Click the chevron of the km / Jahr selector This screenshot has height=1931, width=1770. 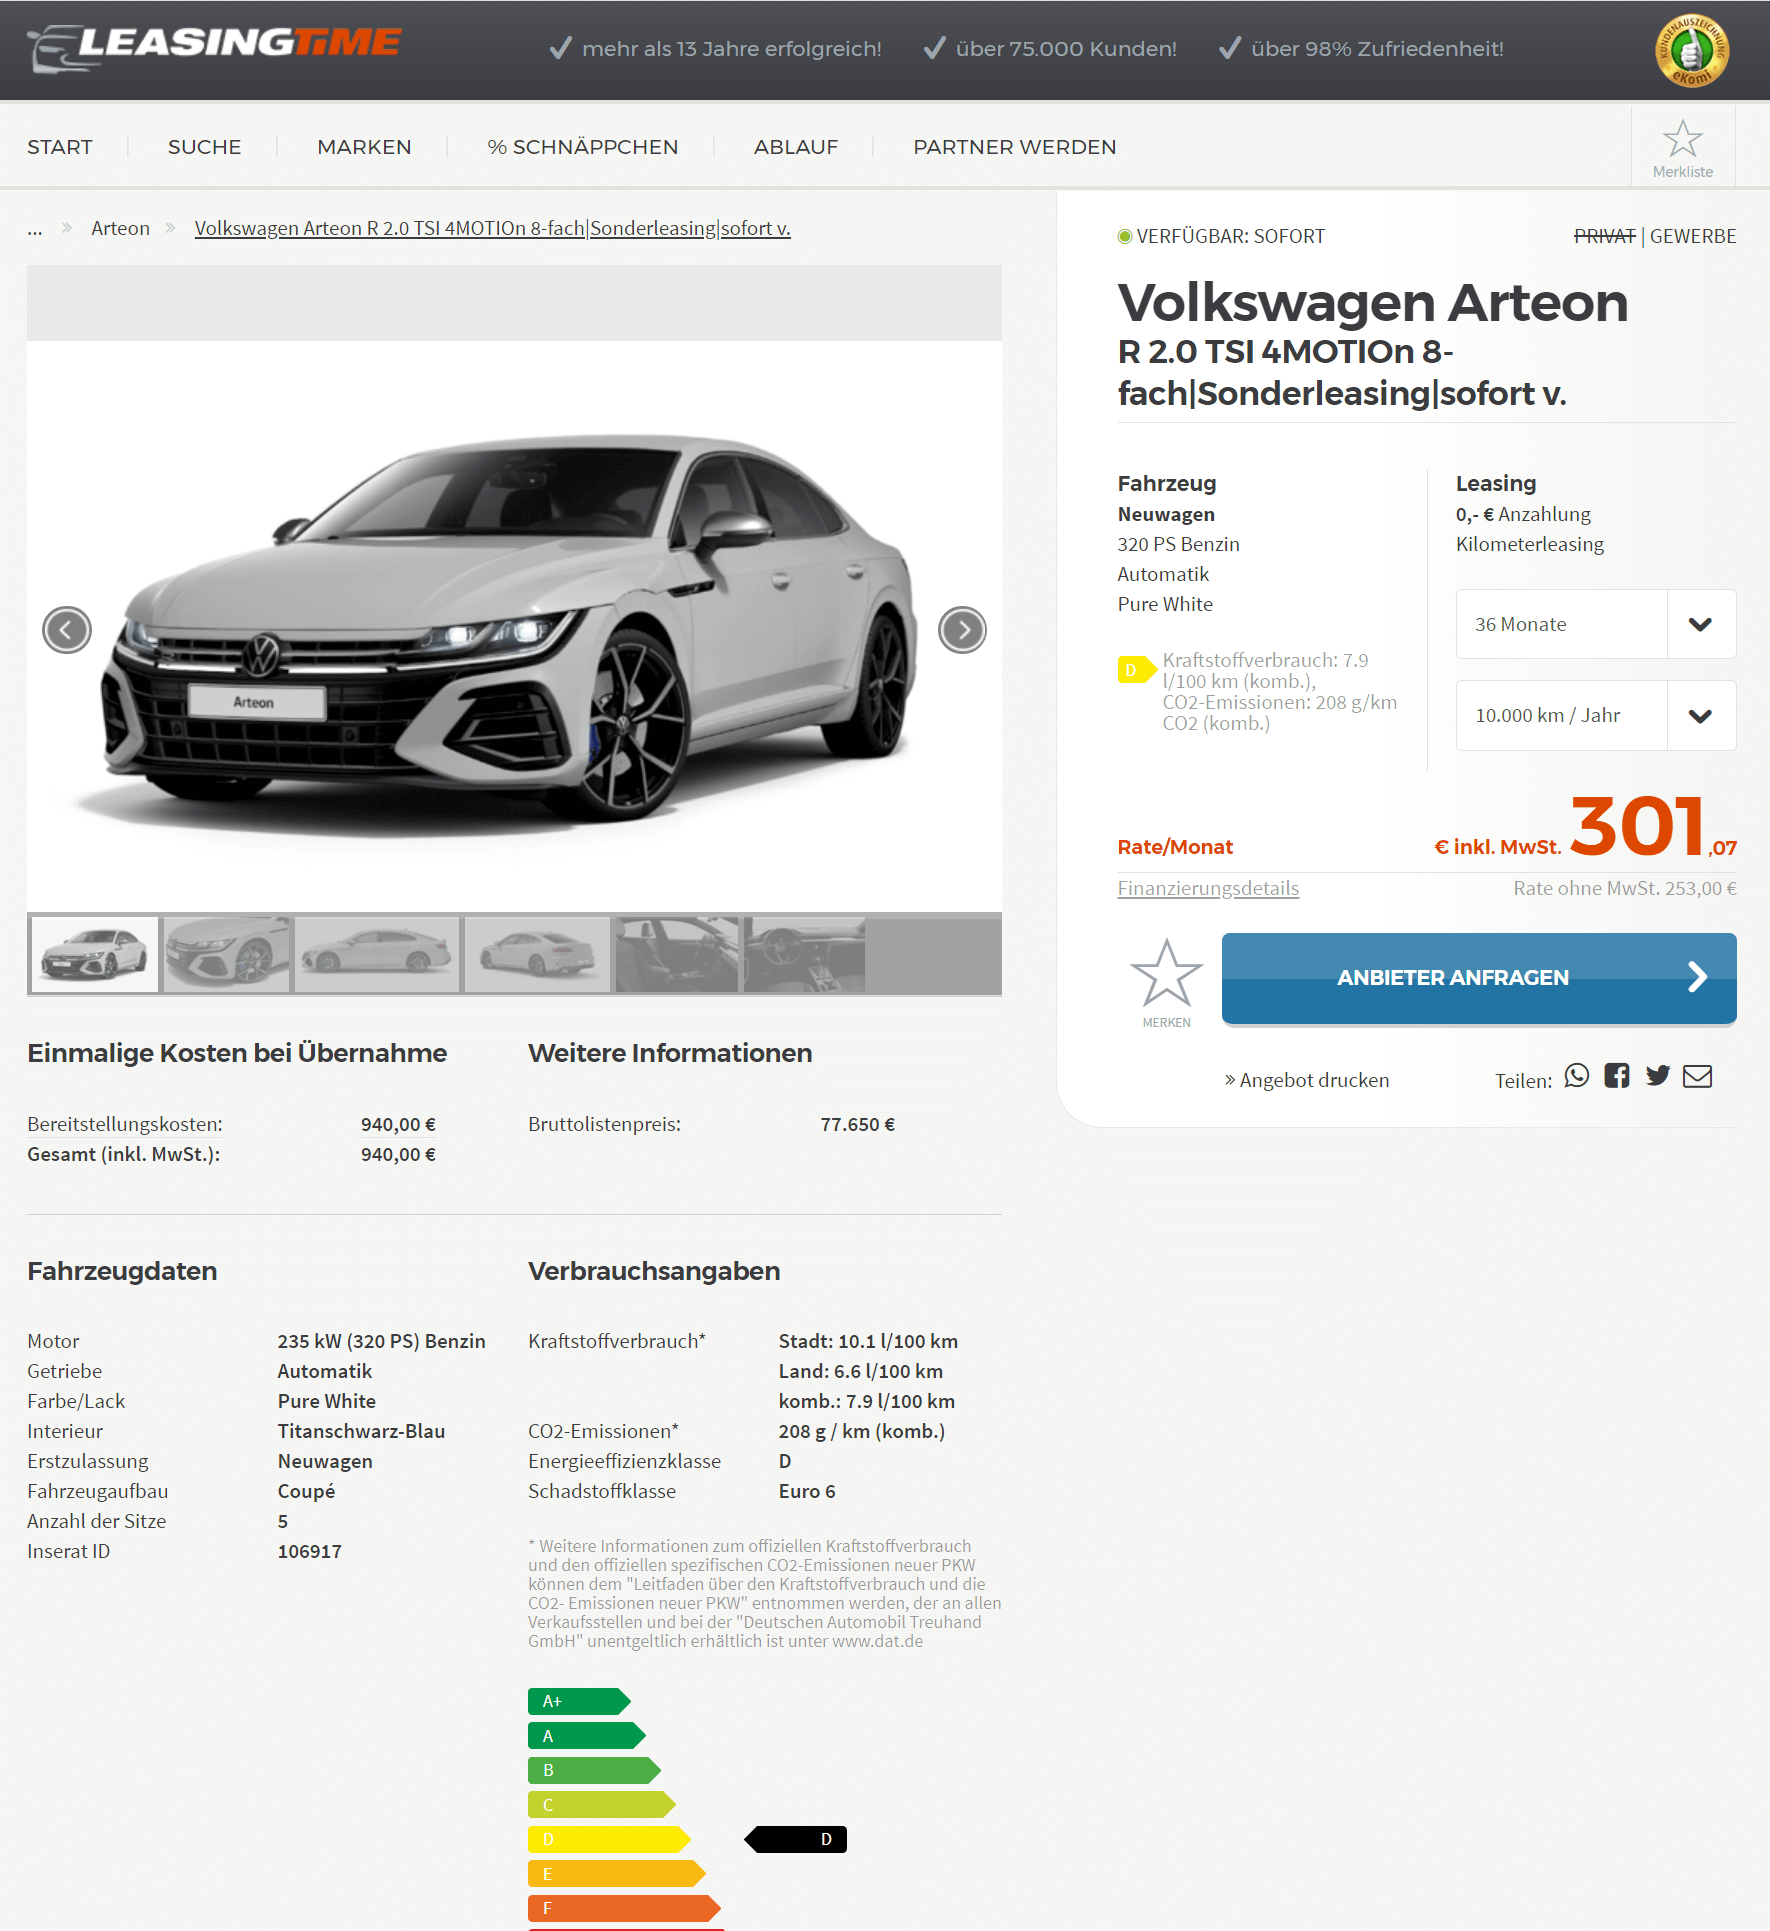pyautogui.click(x=1700, y=715)
